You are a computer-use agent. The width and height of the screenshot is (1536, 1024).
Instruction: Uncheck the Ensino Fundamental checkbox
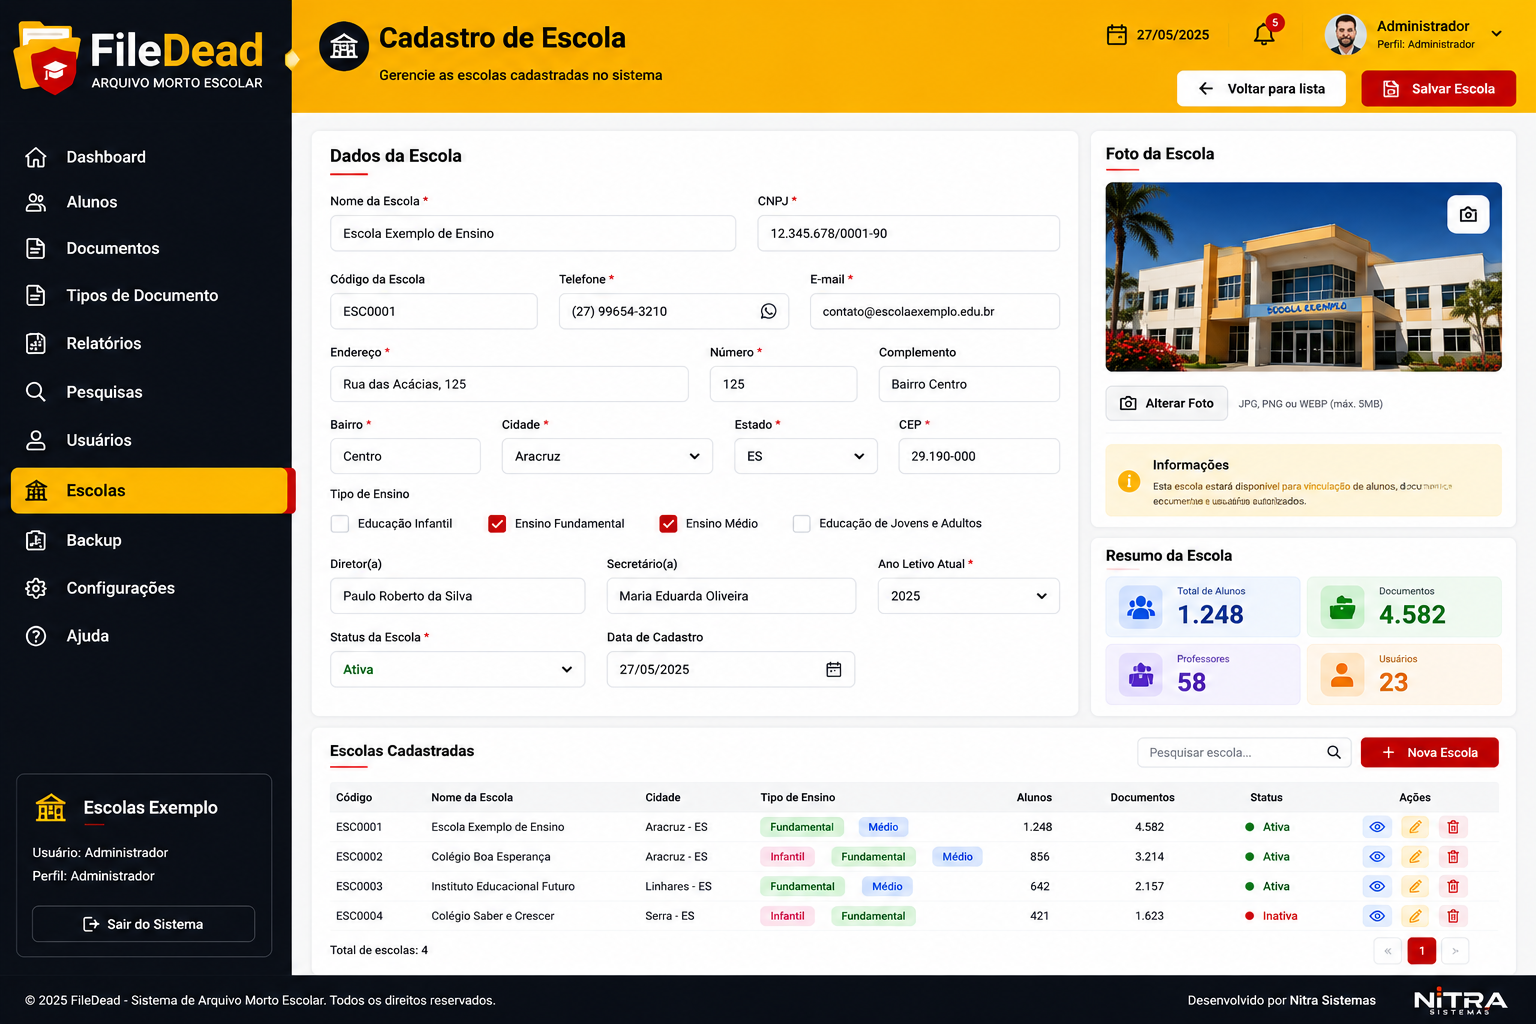(497, 524)
